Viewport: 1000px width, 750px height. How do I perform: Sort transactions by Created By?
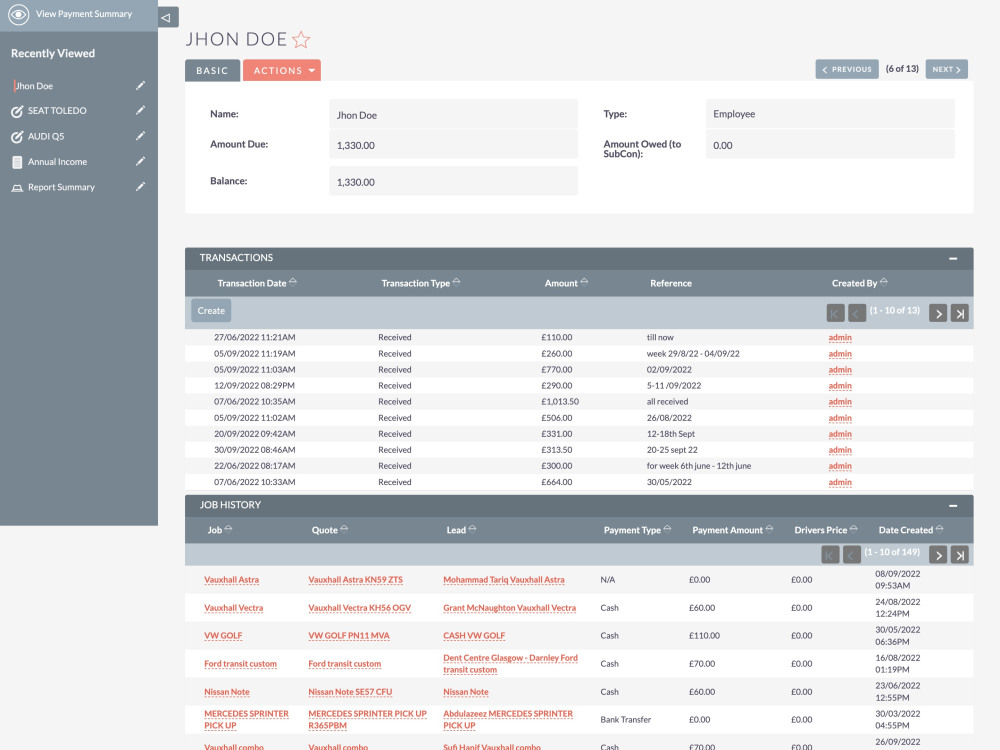pyautogui.click(x=860, y=283)
